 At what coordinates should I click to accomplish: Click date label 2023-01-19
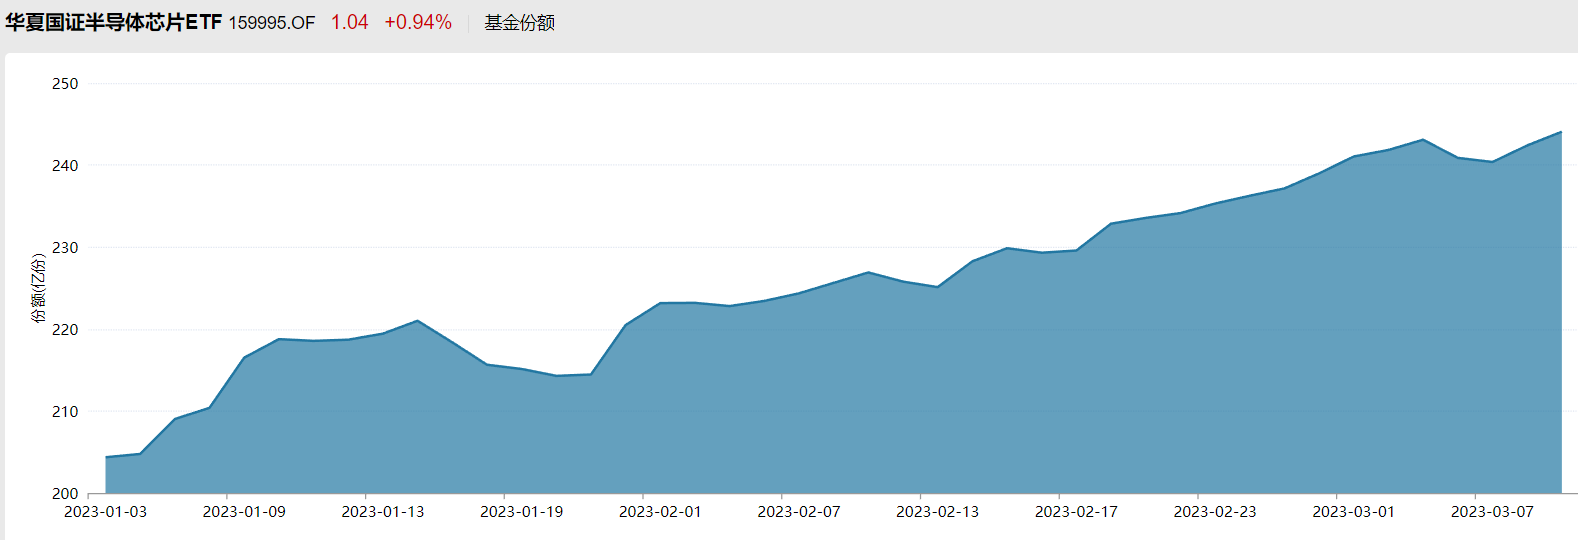[522, 512]
